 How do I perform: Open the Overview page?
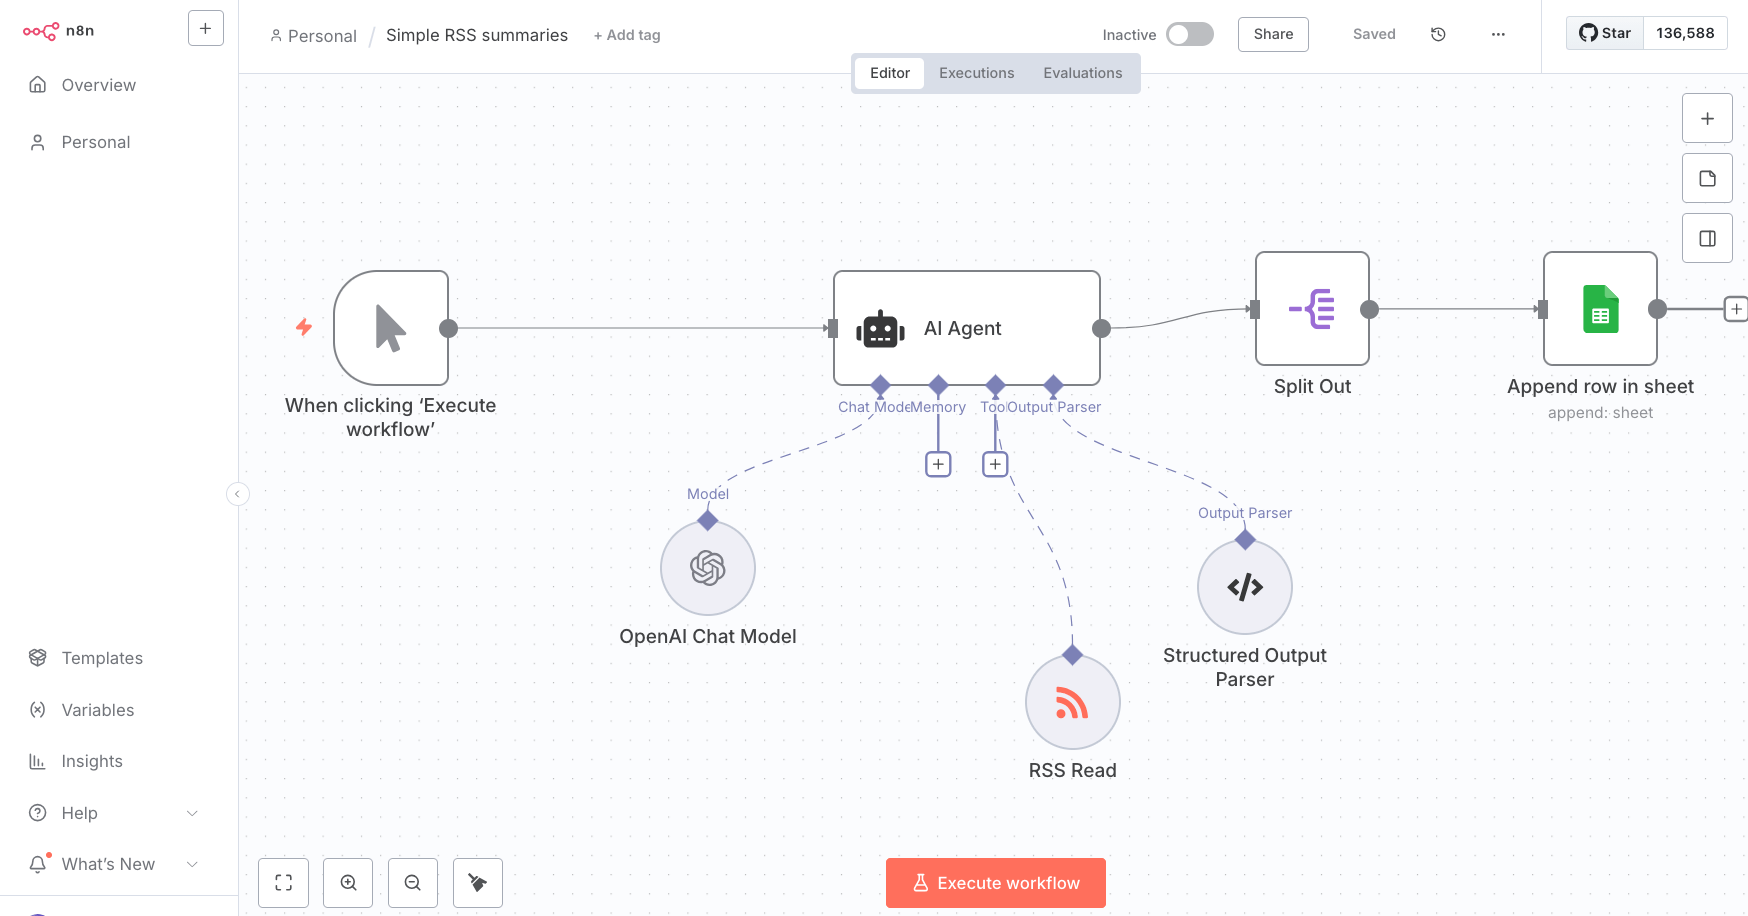[98, 85]
